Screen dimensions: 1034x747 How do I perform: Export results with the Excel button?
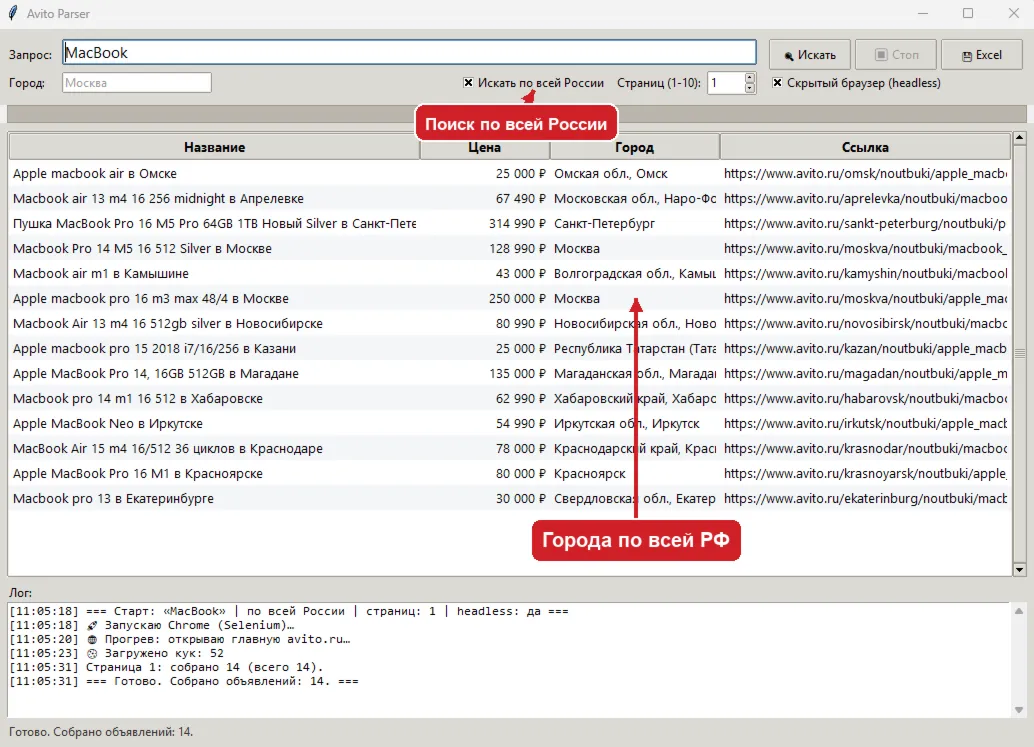tap(982, 55)
